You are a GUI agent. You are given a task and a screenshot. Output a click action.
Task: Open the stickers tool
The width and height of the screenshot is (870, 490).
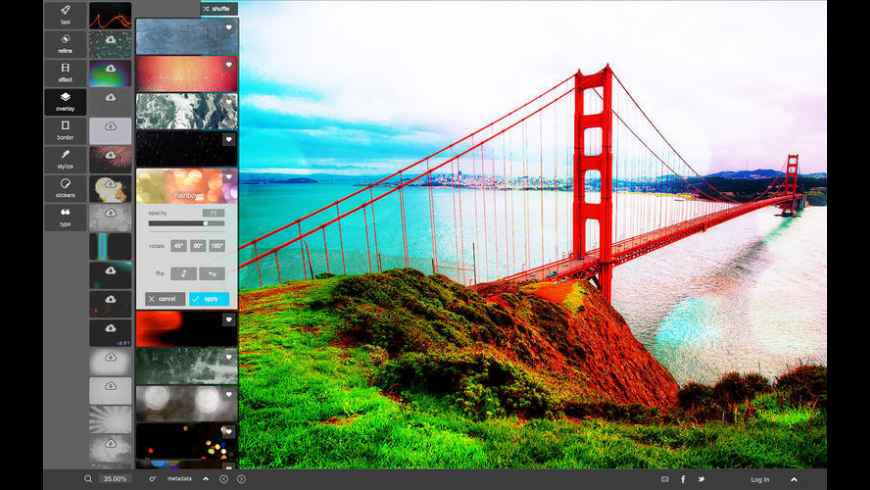pos(65,188)
